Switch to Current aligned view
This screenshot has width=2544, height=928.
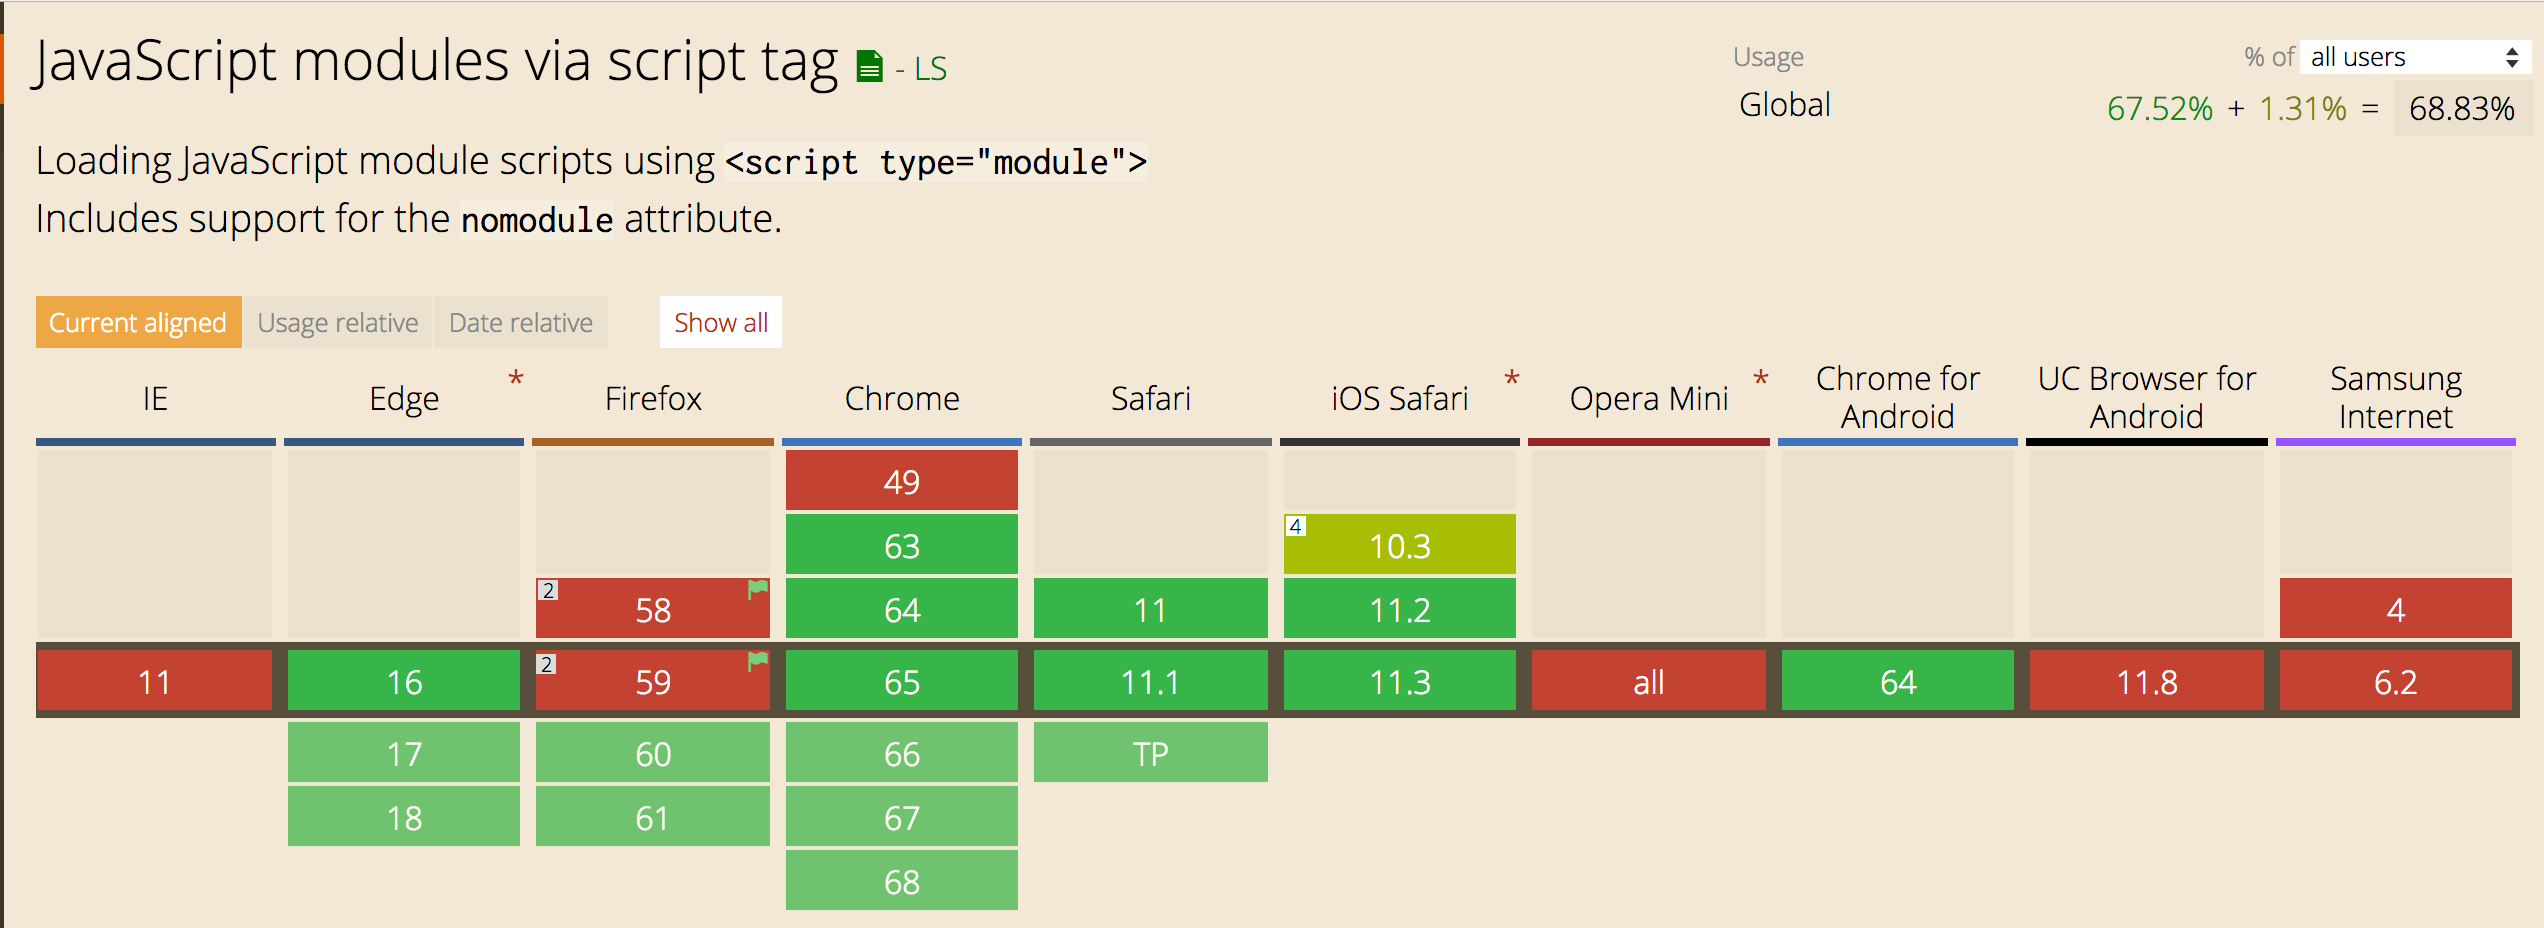pyautogui.click(x=138, y=322)
